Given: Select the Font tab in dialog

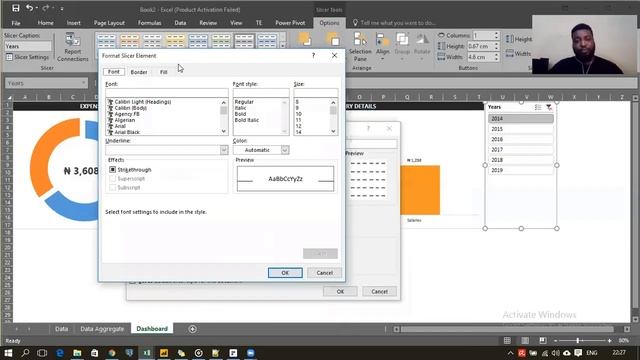Looking at the screenshot, I should tap(113, 71).
